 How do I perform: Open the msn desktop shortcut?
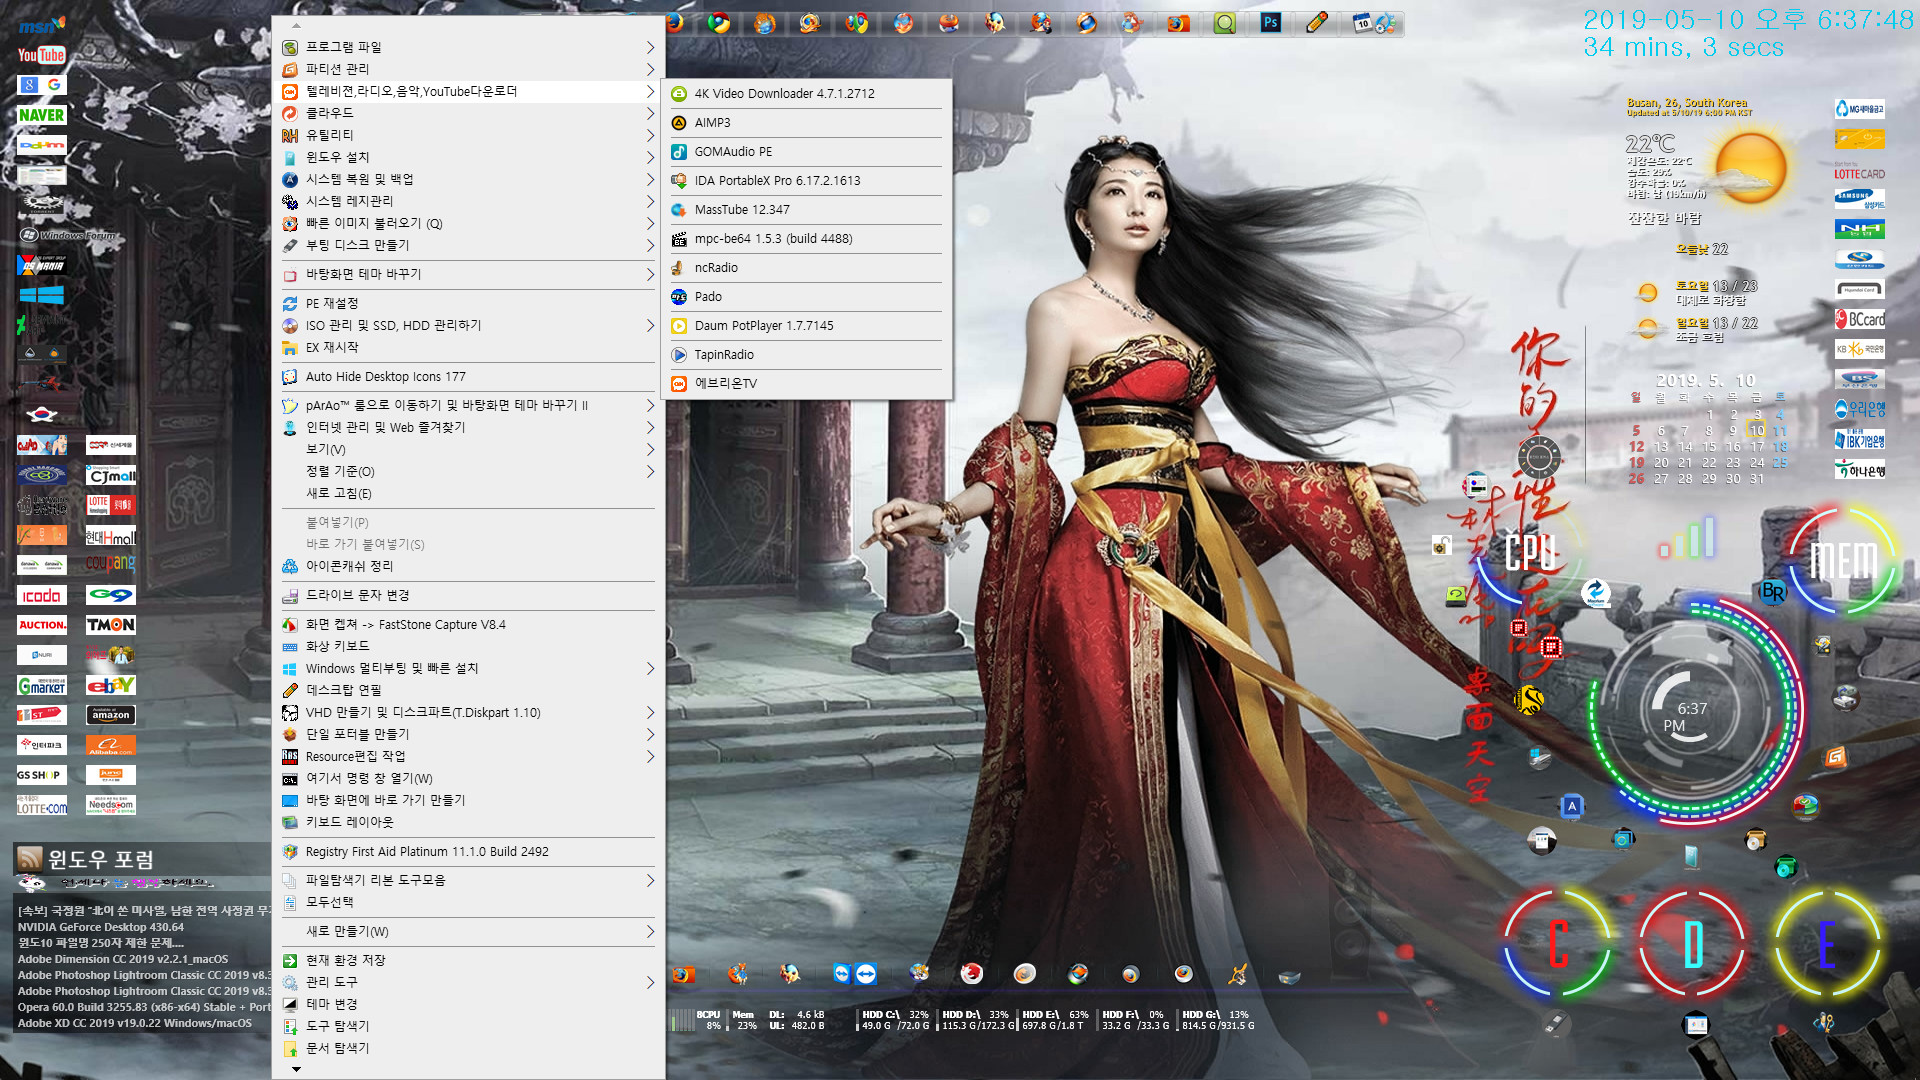[41, 24]
